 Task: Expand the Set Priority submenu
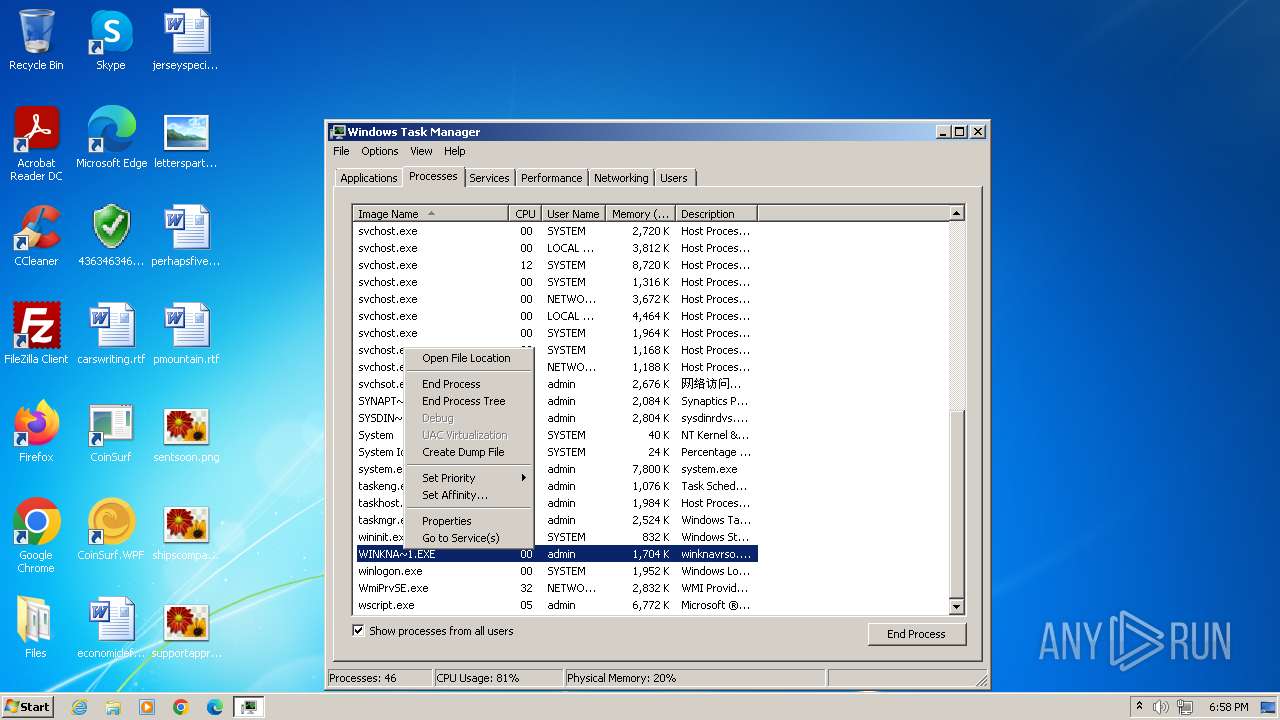(468, 478)
